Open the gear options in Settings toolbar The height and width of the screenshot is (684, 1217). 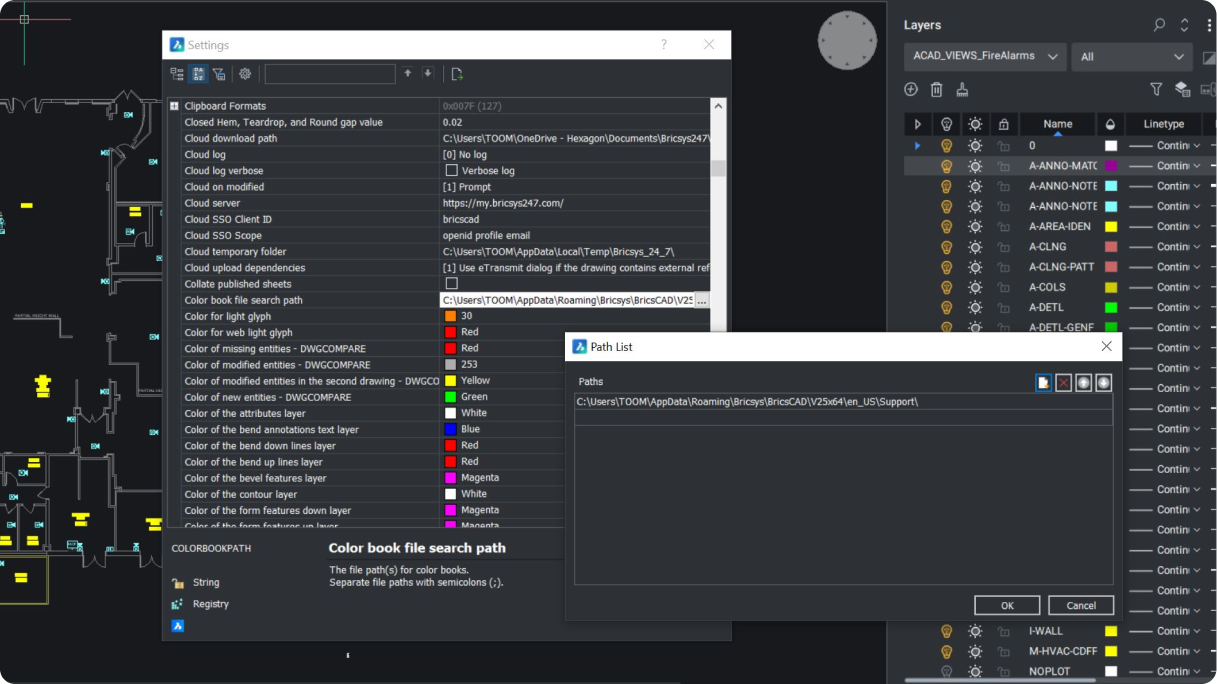(245, 74)
